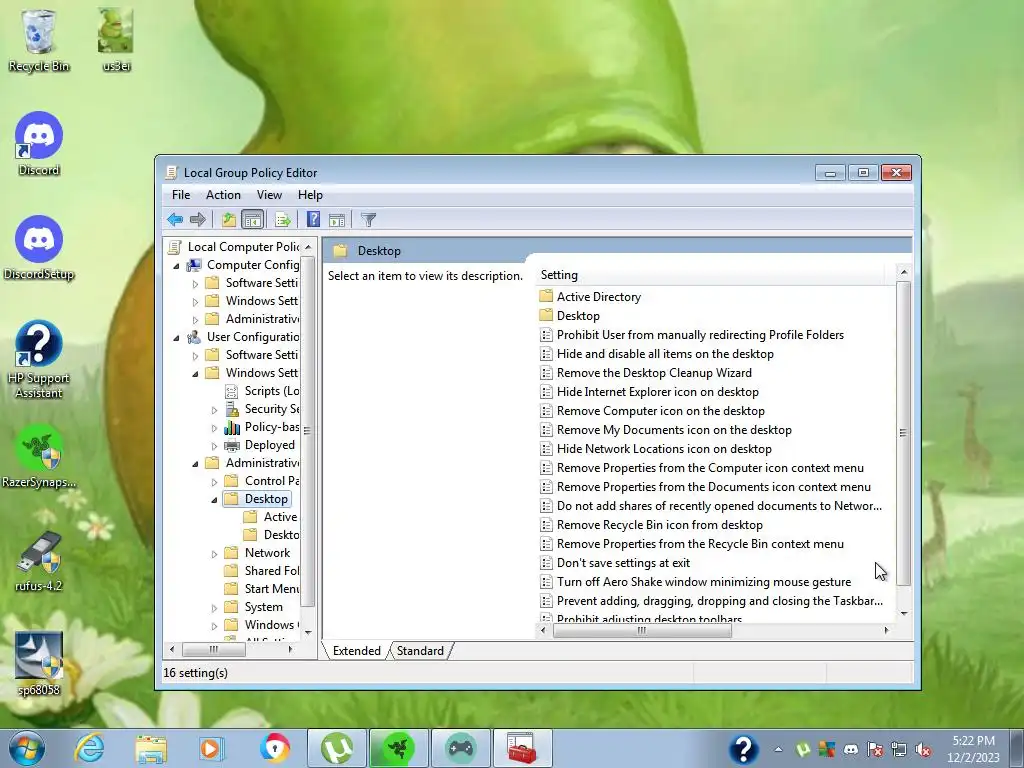1024x768 pixels.
Task: Toggle Show/Hide Console Tree icon
Action: click(x=252, y=220)
